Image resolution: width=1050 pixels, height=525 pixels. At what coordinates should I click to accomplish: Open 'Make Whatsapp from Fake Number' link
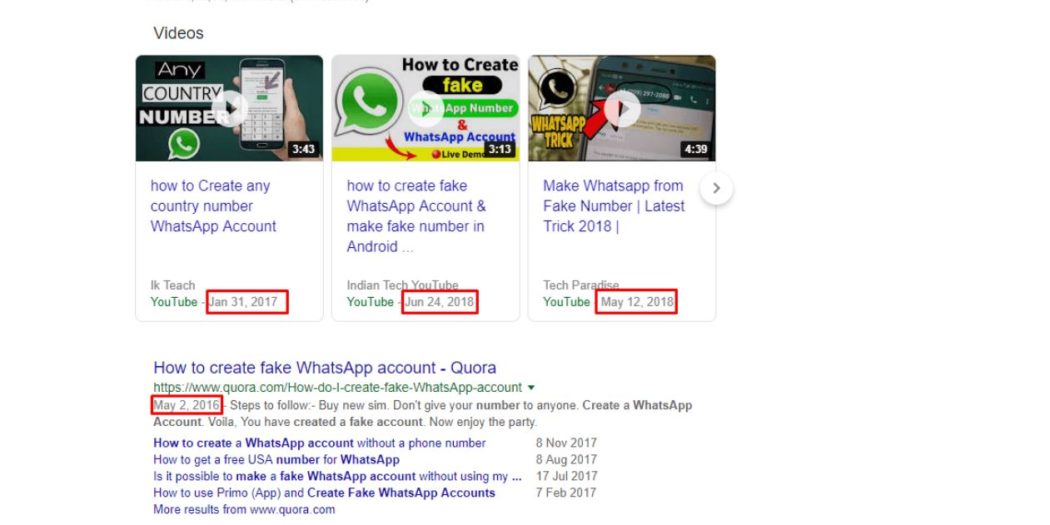[613, 206]
